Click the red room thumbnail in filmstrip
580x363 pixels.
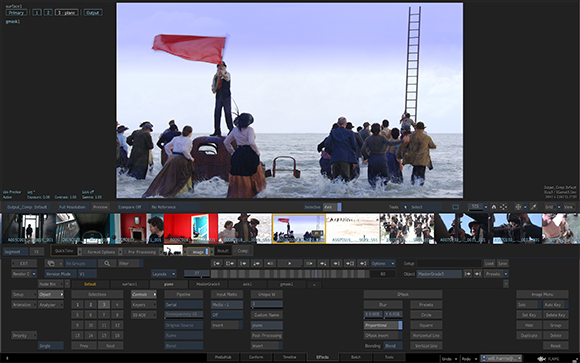[x=190, y=228]
